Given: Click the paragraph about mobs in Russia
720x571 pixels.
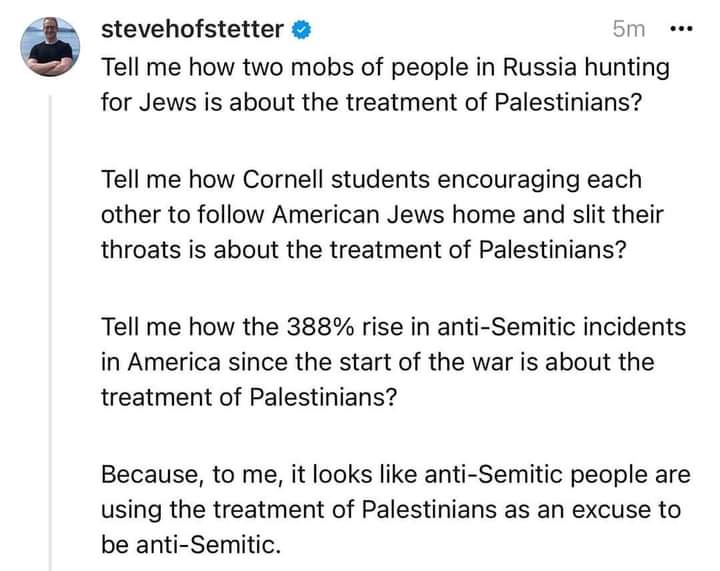Looking at the screenshot, I should coord(385,87).
